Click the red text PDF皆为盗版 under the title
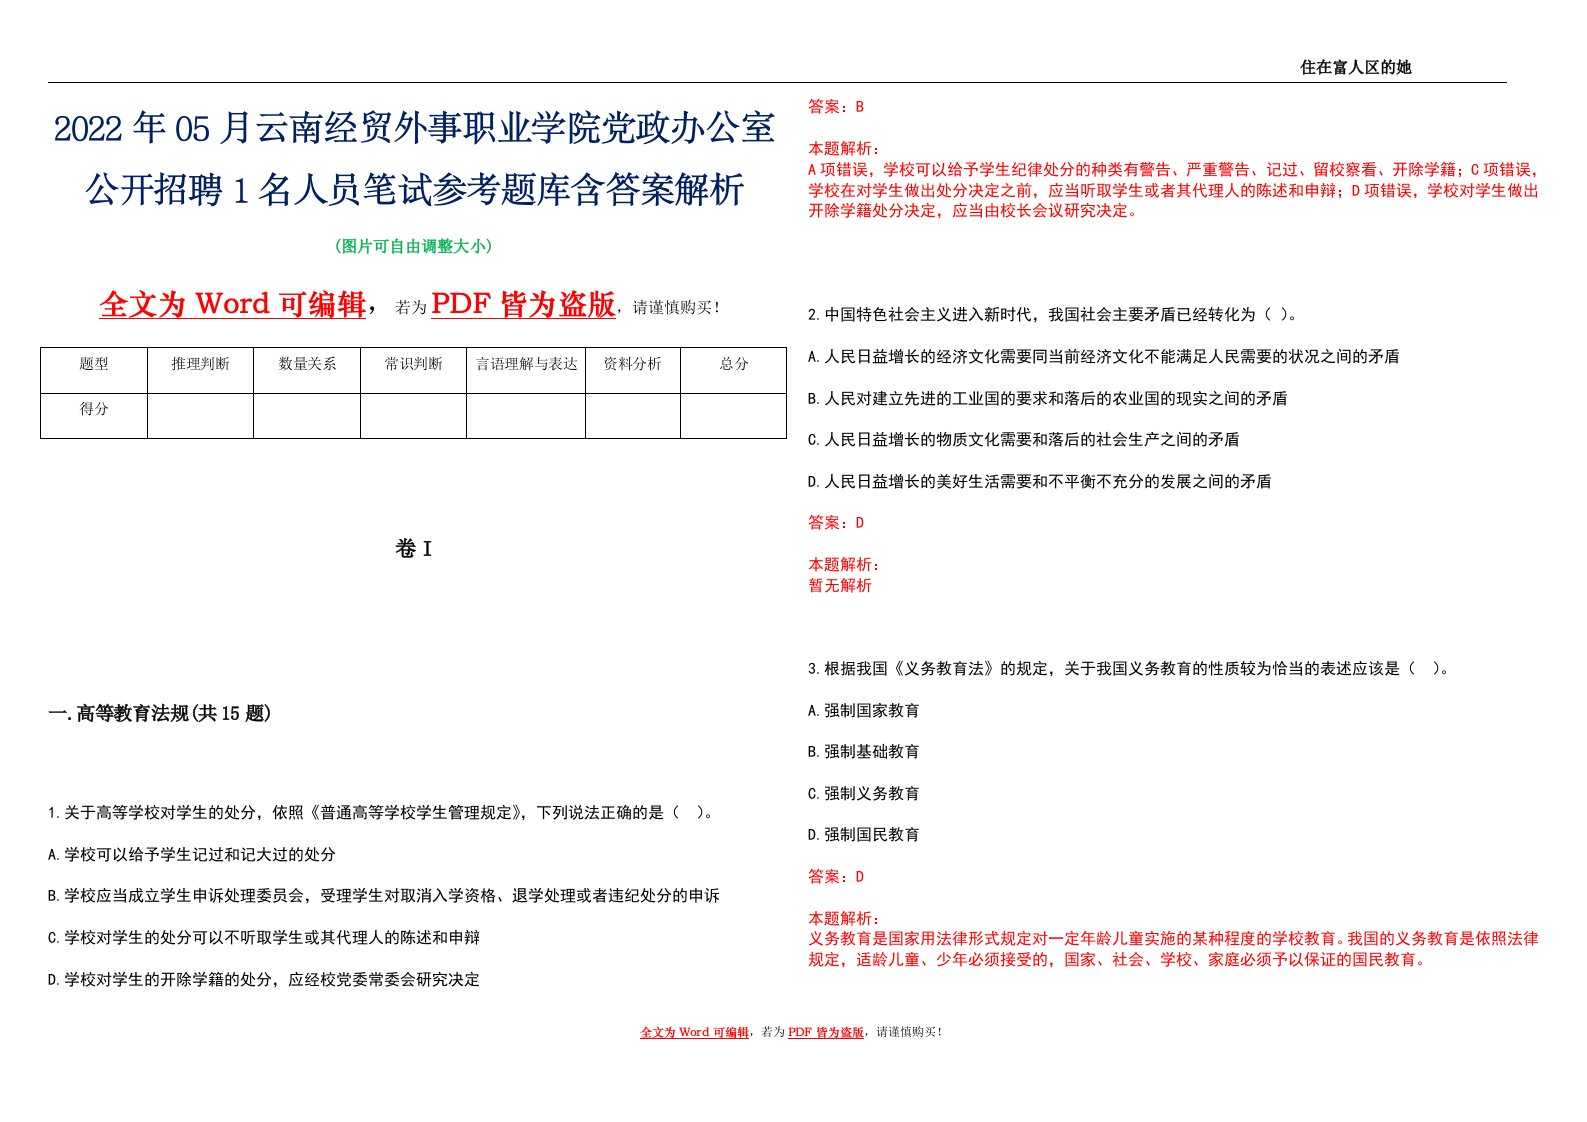1587x1122 pixels. point(523,304)
